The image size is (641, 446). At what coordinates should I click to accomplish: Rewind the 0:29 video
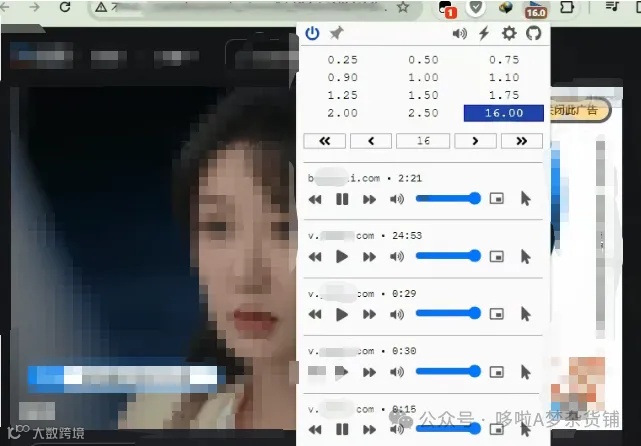click(x=315, y=314)
